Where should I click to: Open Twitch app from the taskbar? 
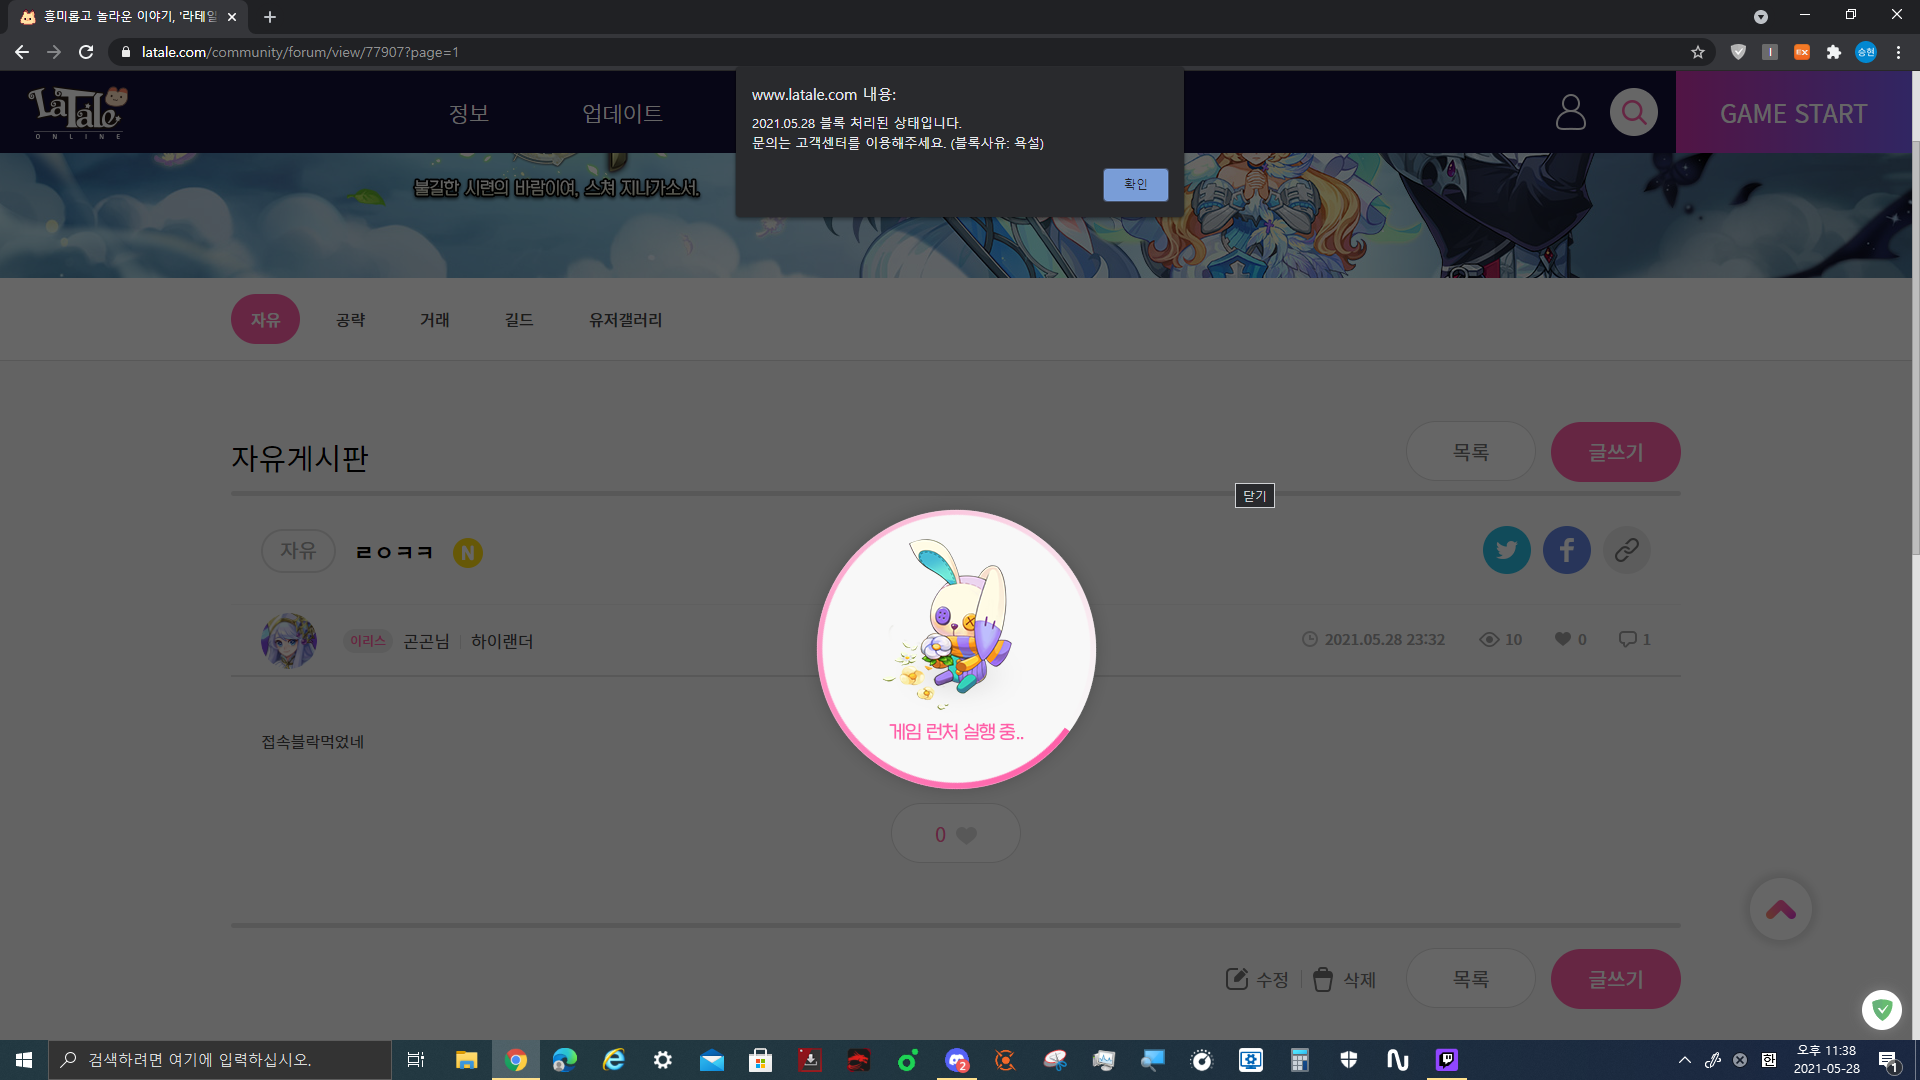[x=1447, y=1060]
